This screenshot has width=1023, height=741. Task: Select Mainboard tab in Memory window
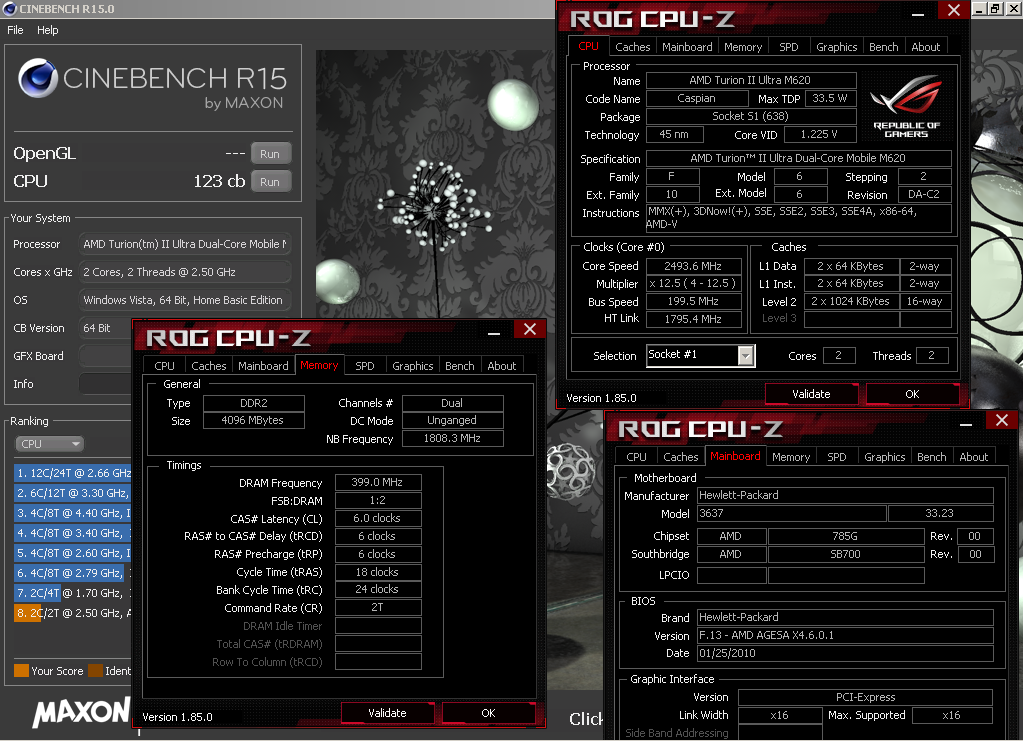click(263, 366)
